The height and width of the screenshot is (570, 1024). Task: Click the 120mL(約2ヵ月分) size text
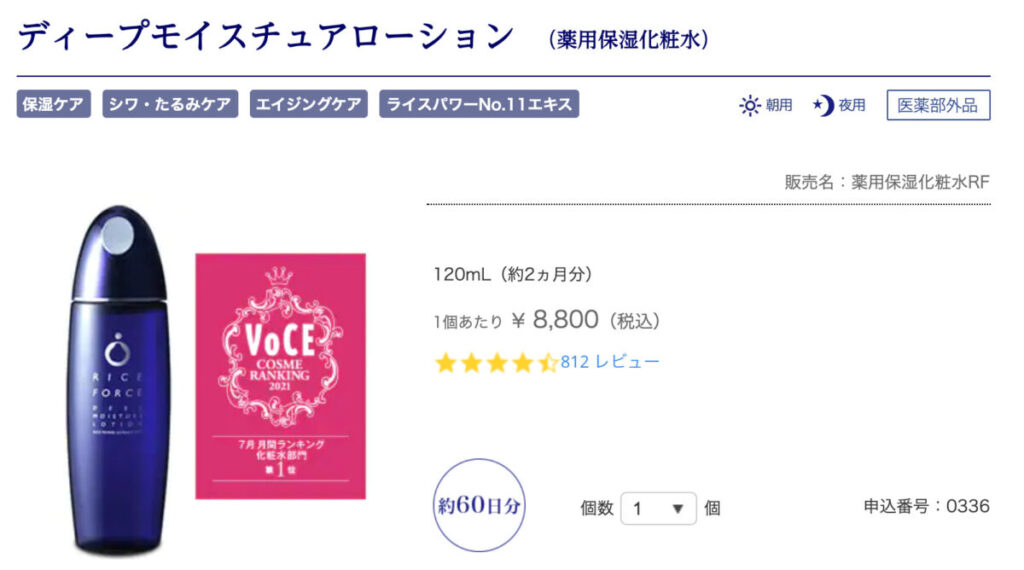click(x=520, y=274)
